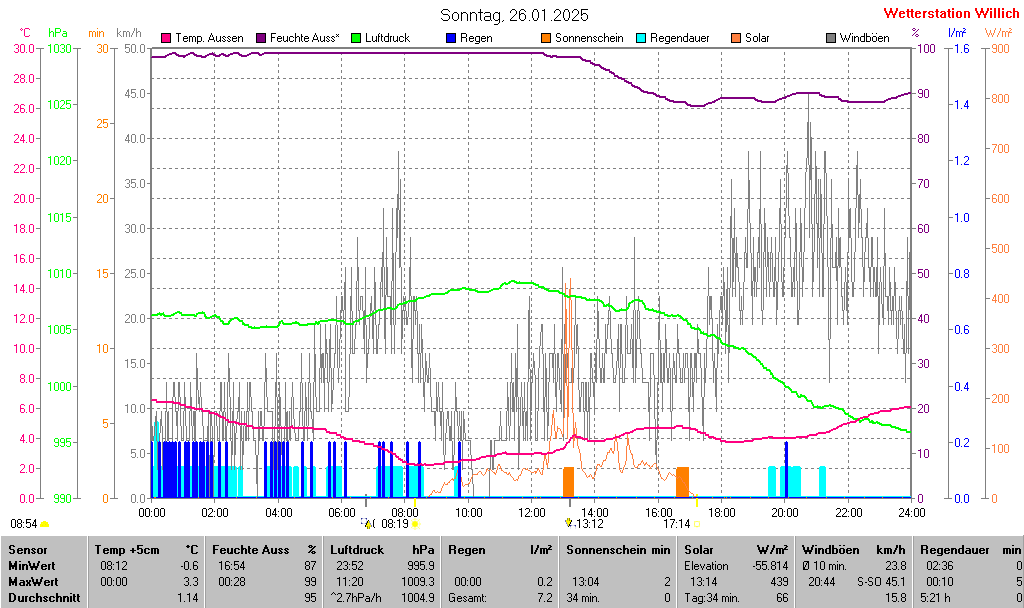This screenshot has width=1024, height=608.
Task: Click the 'Windböen' legend label
Action: tap(865, 38)
